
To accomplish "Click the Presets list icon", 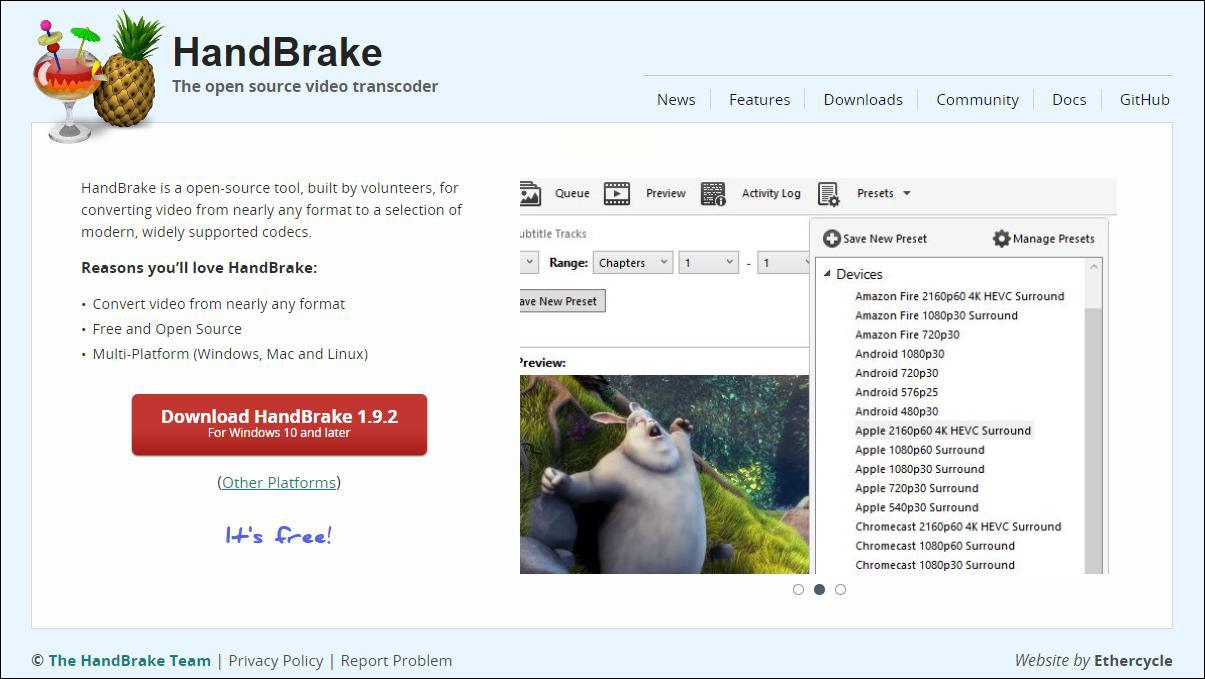I will (x=828, y=194).
